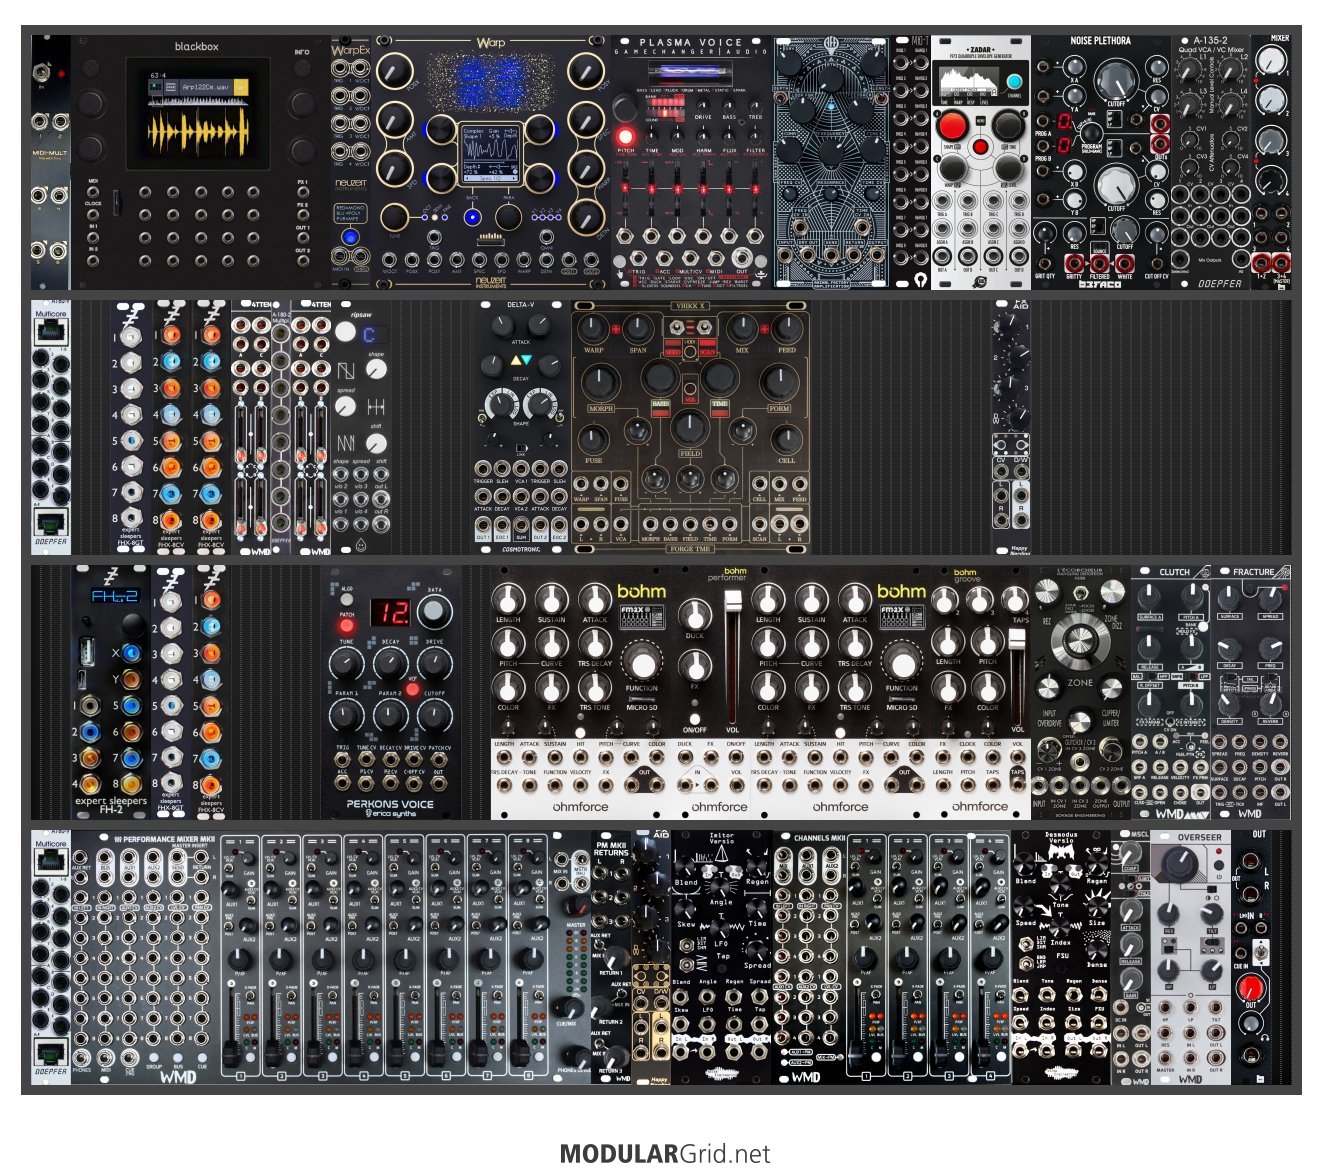Viewport: 1332px width, 1175px height.
Task: Click the DUCK knob on bohm performer
Action: click(x=694, y=613)
